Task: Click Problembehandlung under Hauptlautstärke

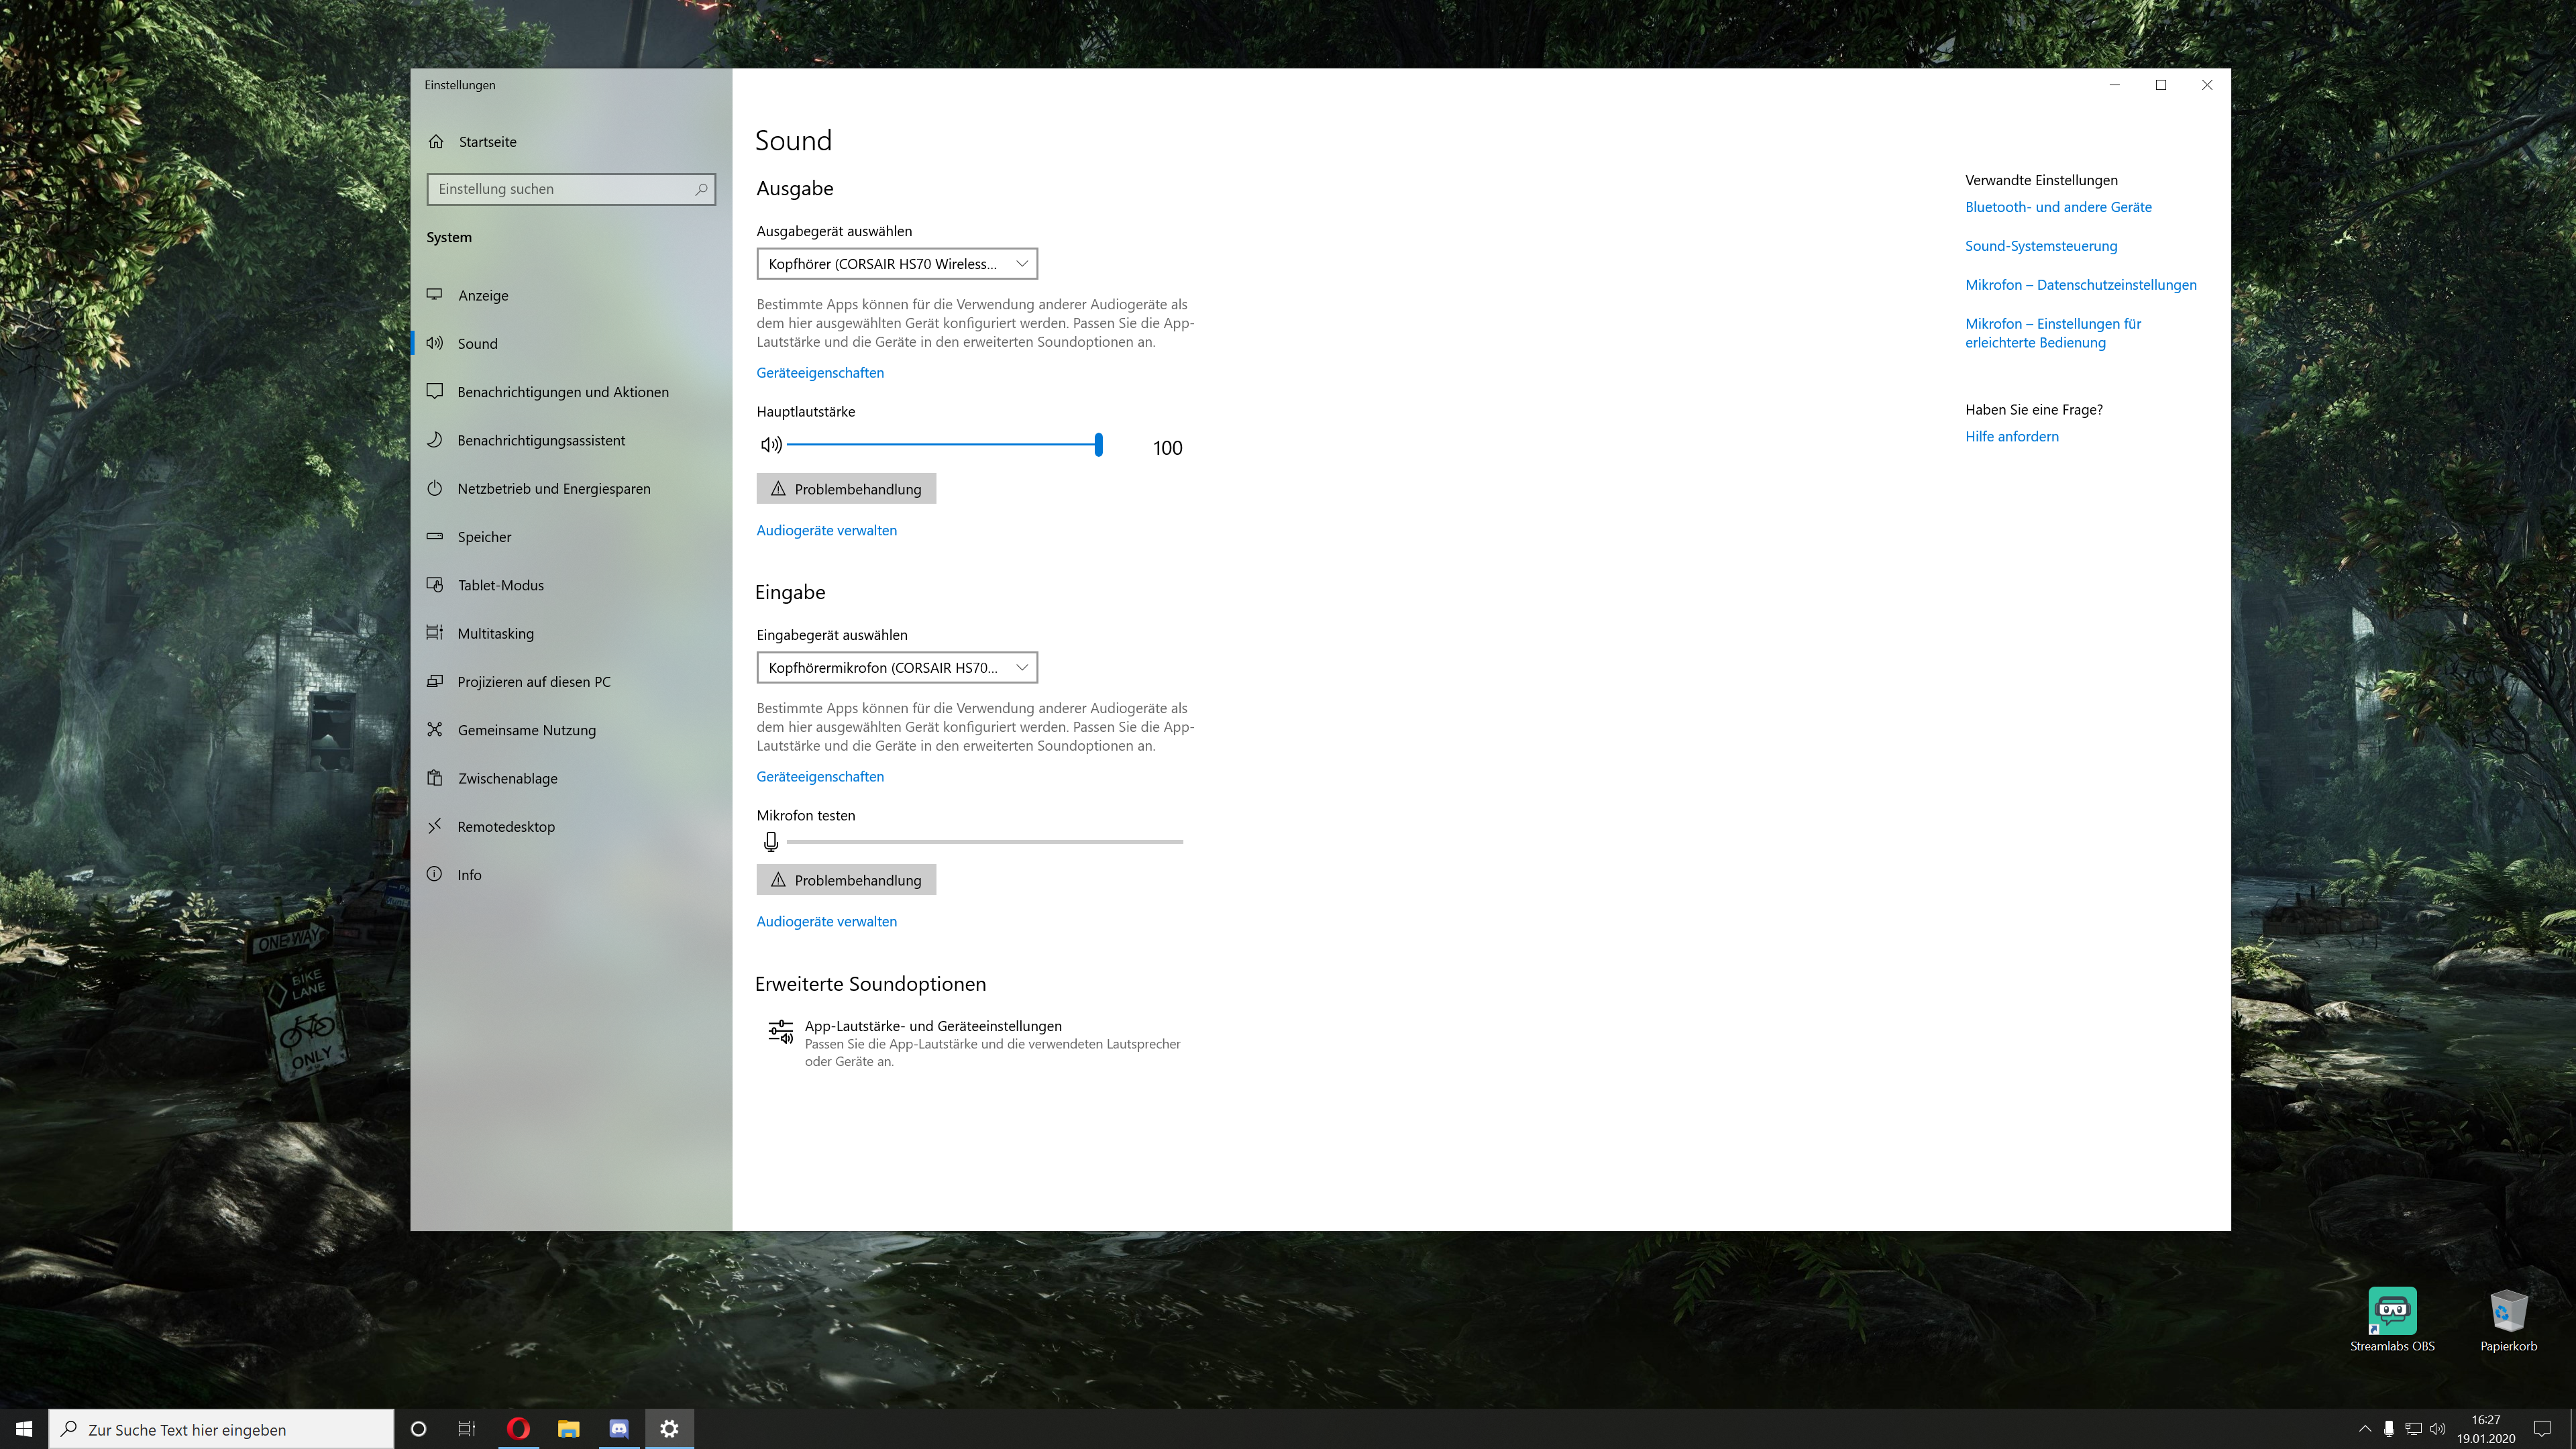Action: click(x=846, y=489)
